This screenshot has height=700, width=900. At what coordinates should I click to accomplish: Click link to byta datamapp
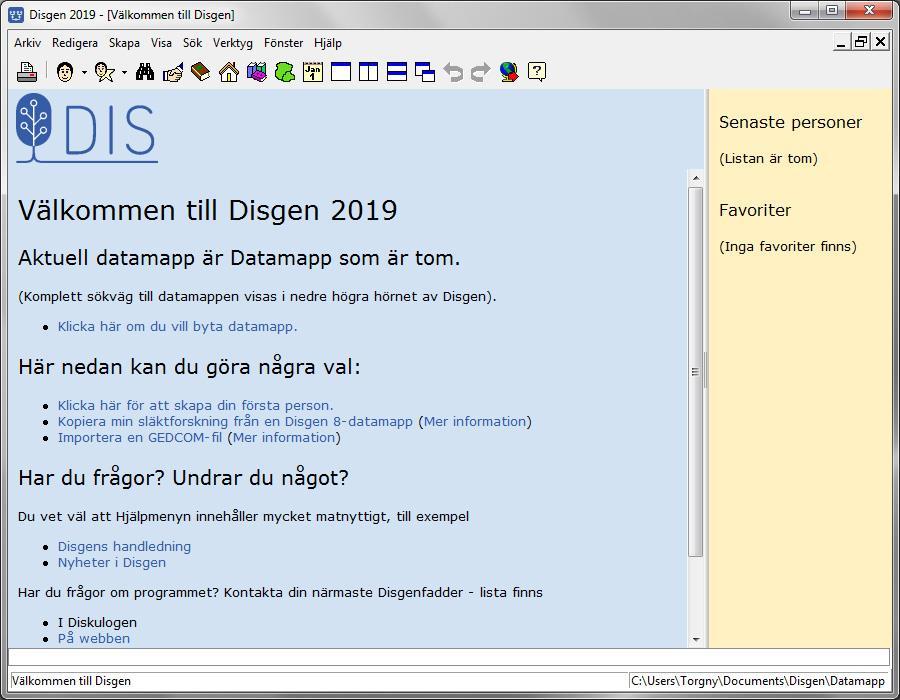(177, 326)
